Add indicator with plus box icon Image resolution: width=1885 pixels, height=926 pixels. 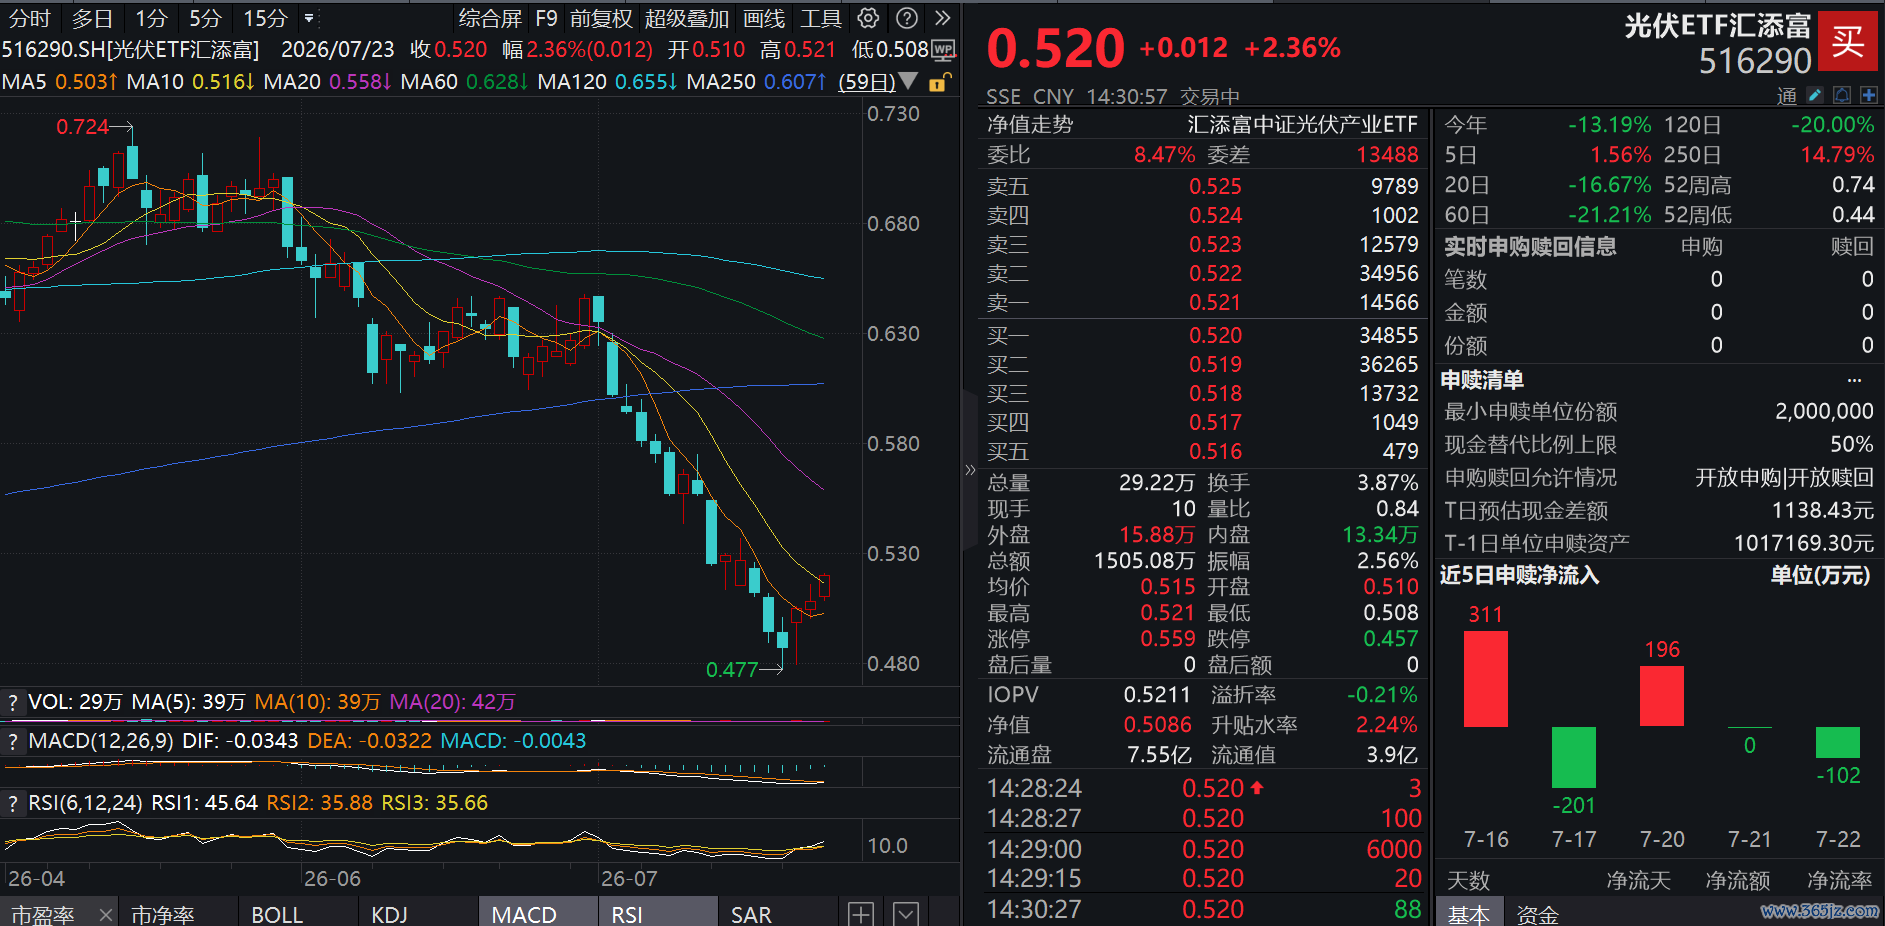click(x=861, y=914)
